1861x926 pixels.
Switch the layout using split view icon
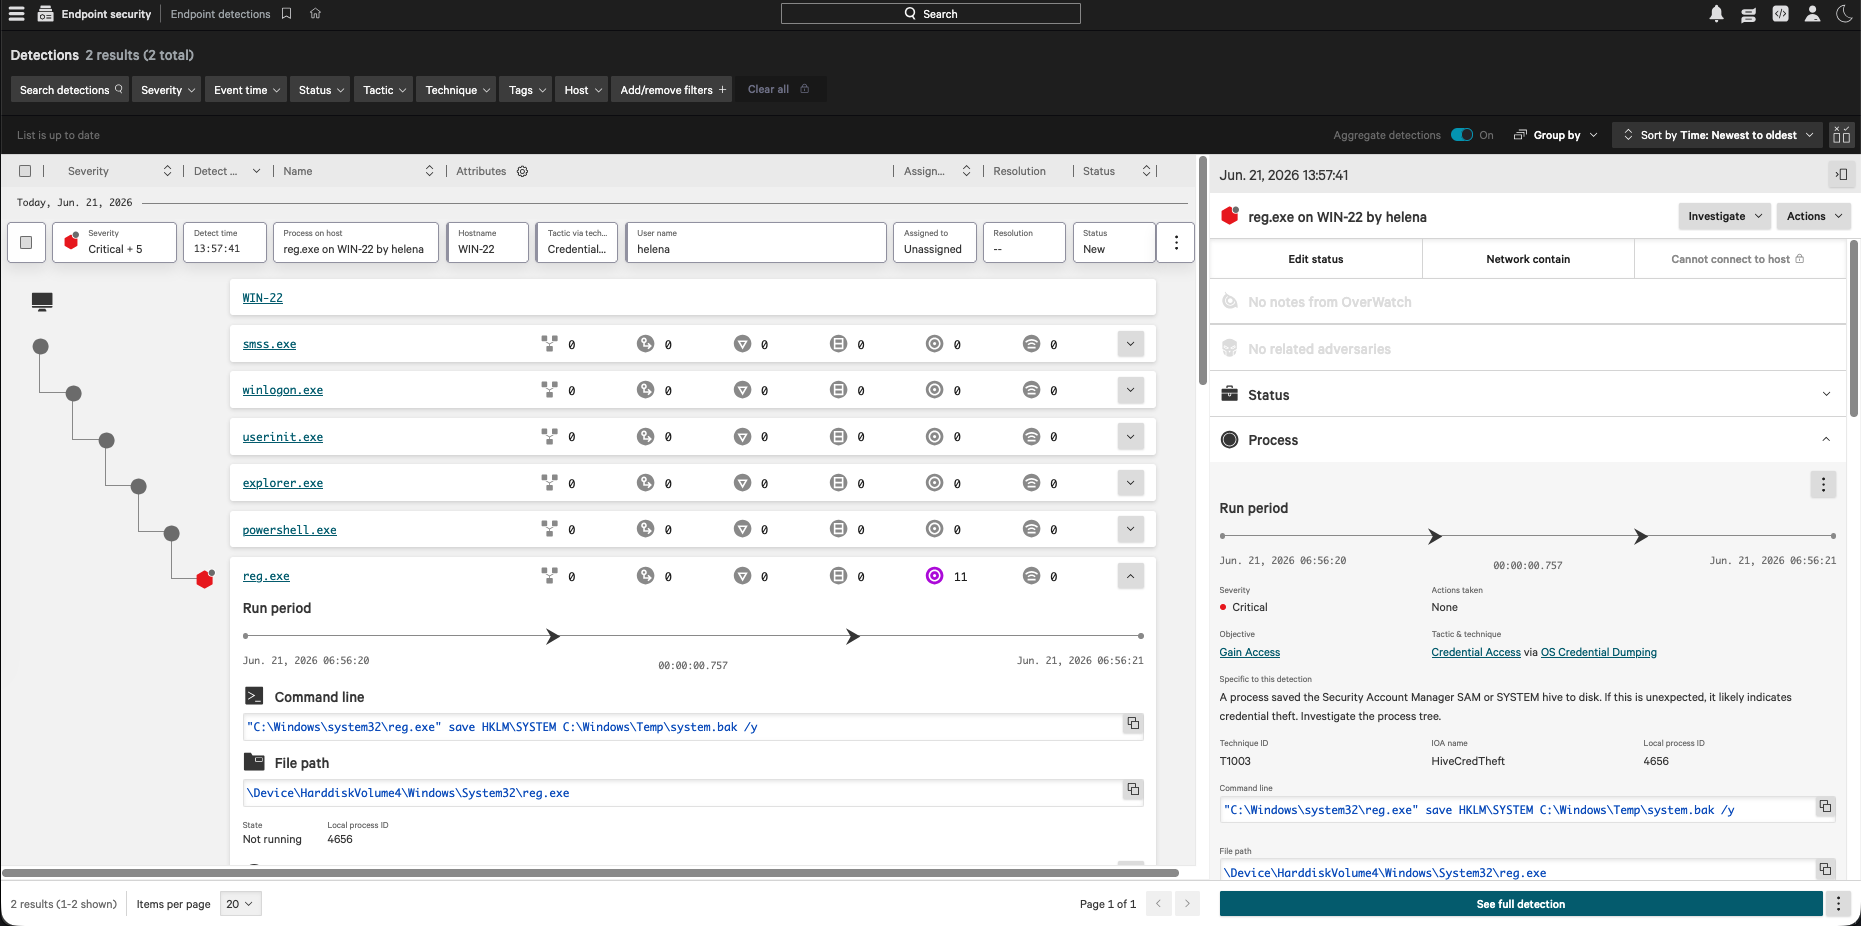coord(1841,135)
